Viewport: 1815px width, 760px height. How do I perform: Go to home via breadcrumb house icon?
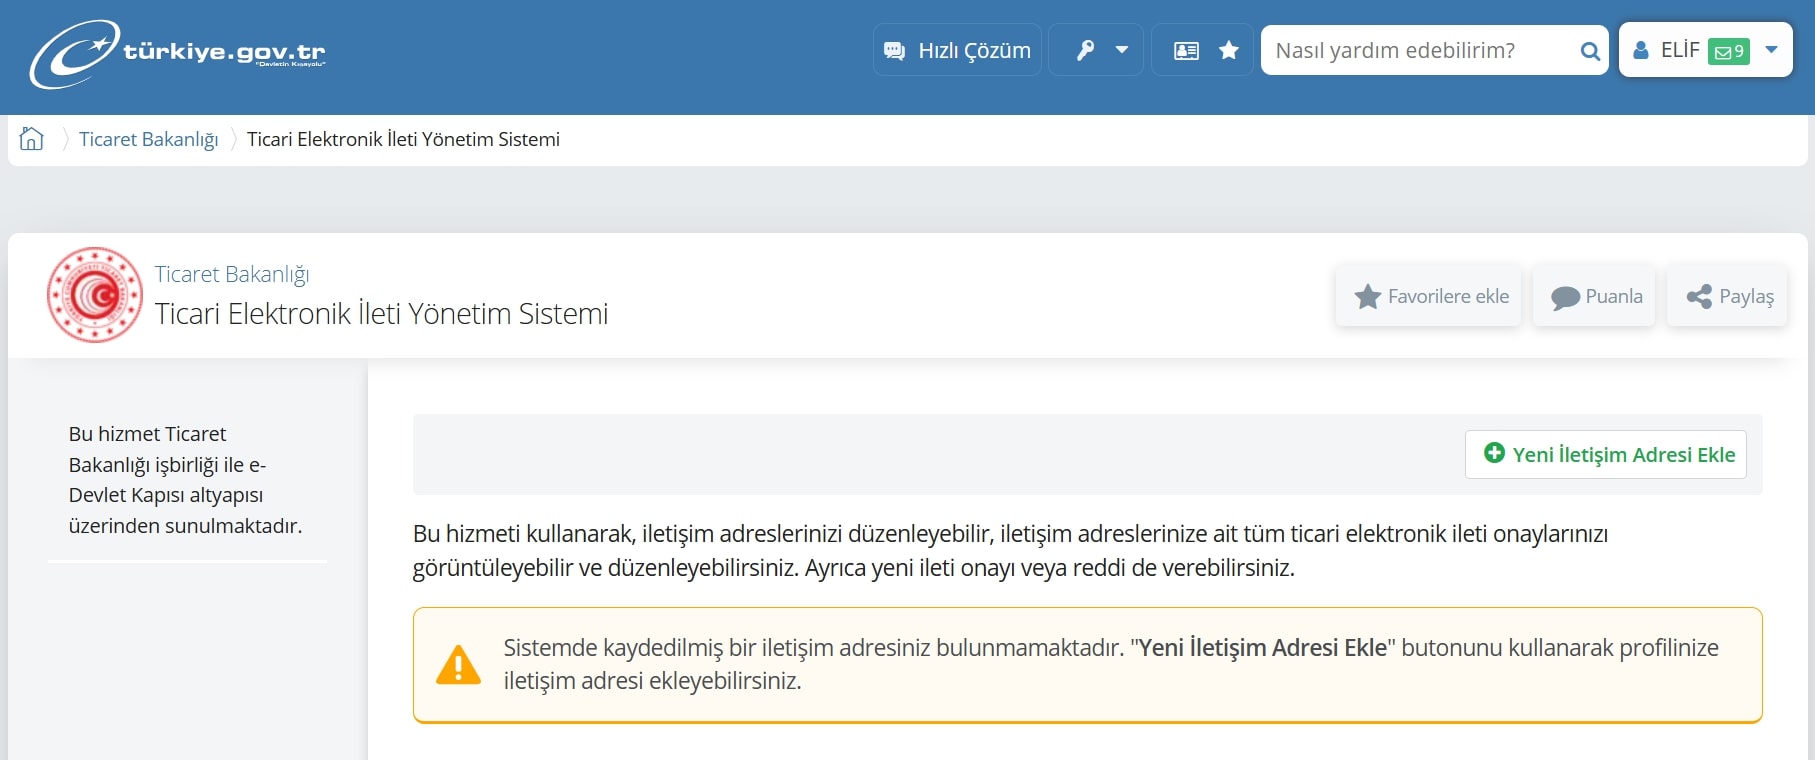click(32, 138)
